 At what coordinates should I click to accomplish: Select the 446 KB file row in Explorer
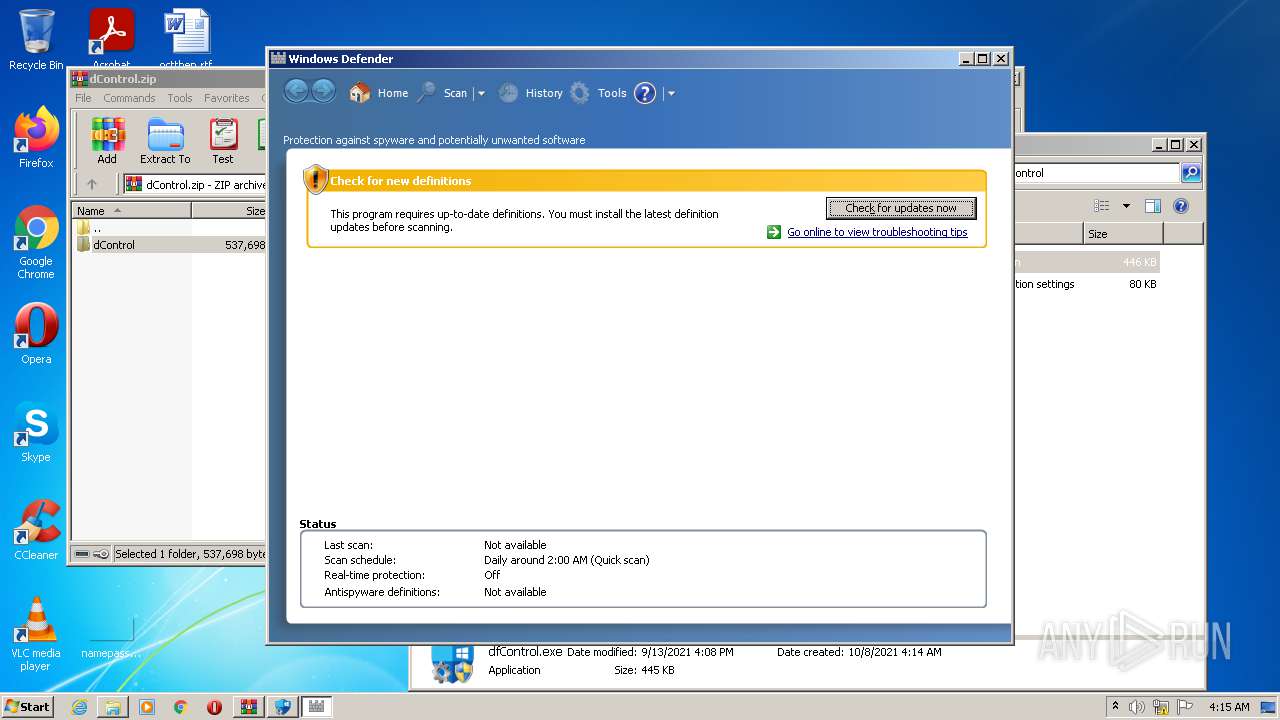1085,263
